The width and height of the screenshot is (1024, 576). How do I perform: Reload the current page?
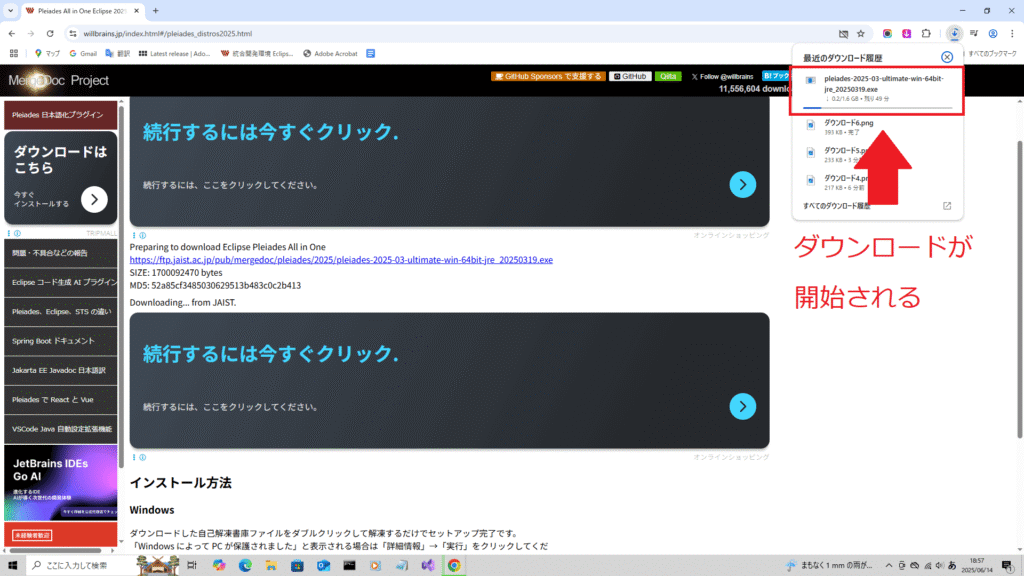pyautogui.click(x=50, y=33)
